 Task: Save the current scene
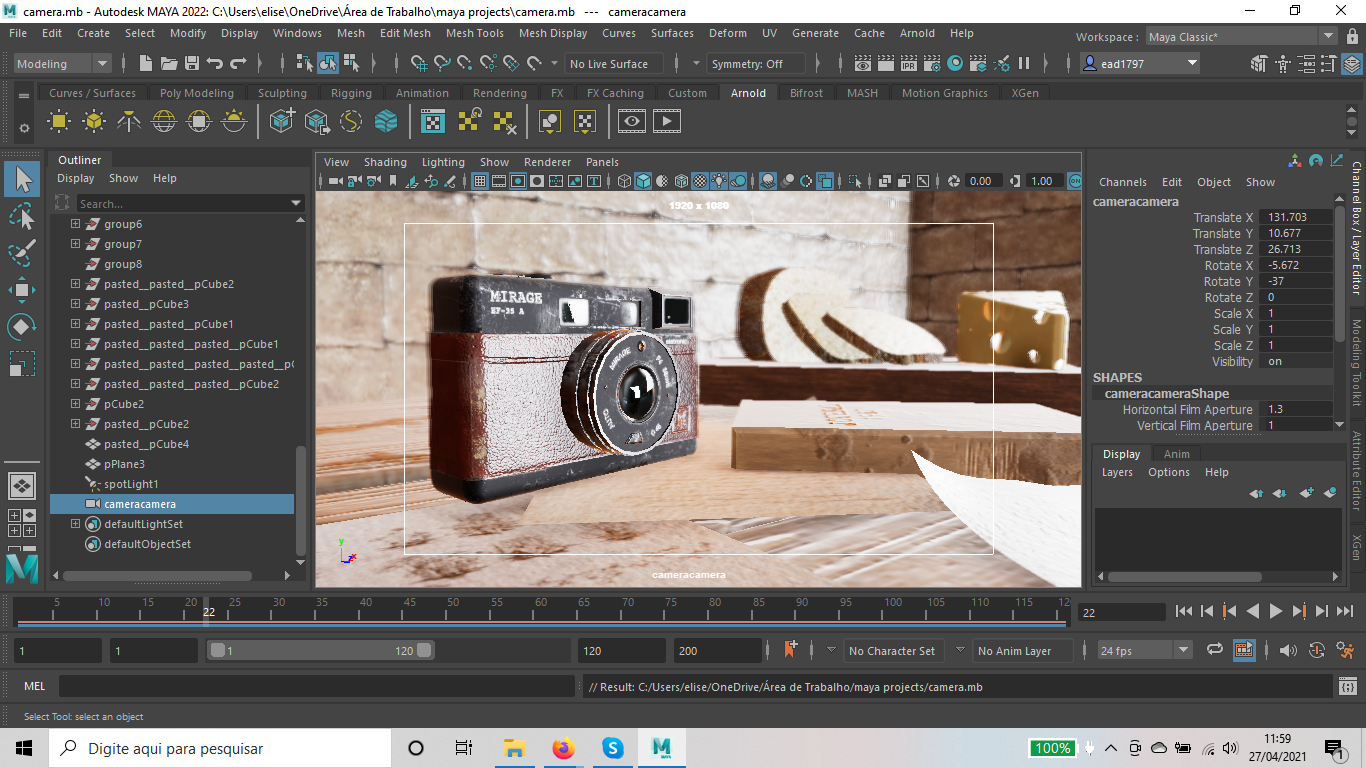[x=192, y=64]
